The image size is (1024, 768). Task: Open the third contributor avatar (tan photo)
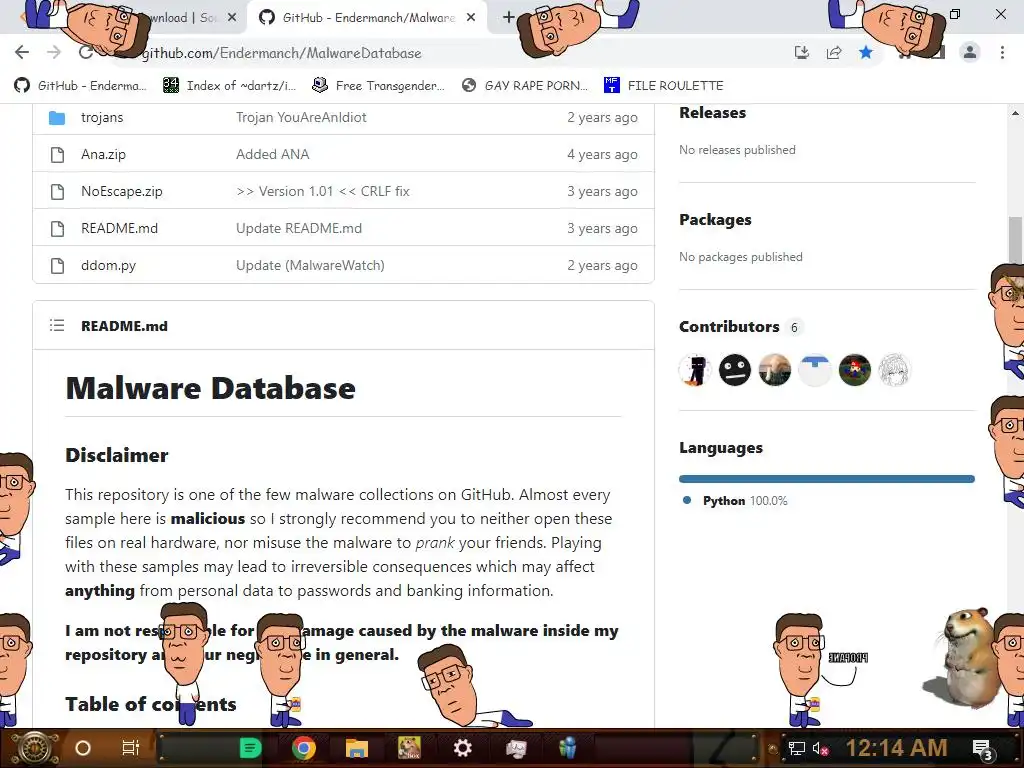(775, 370)
